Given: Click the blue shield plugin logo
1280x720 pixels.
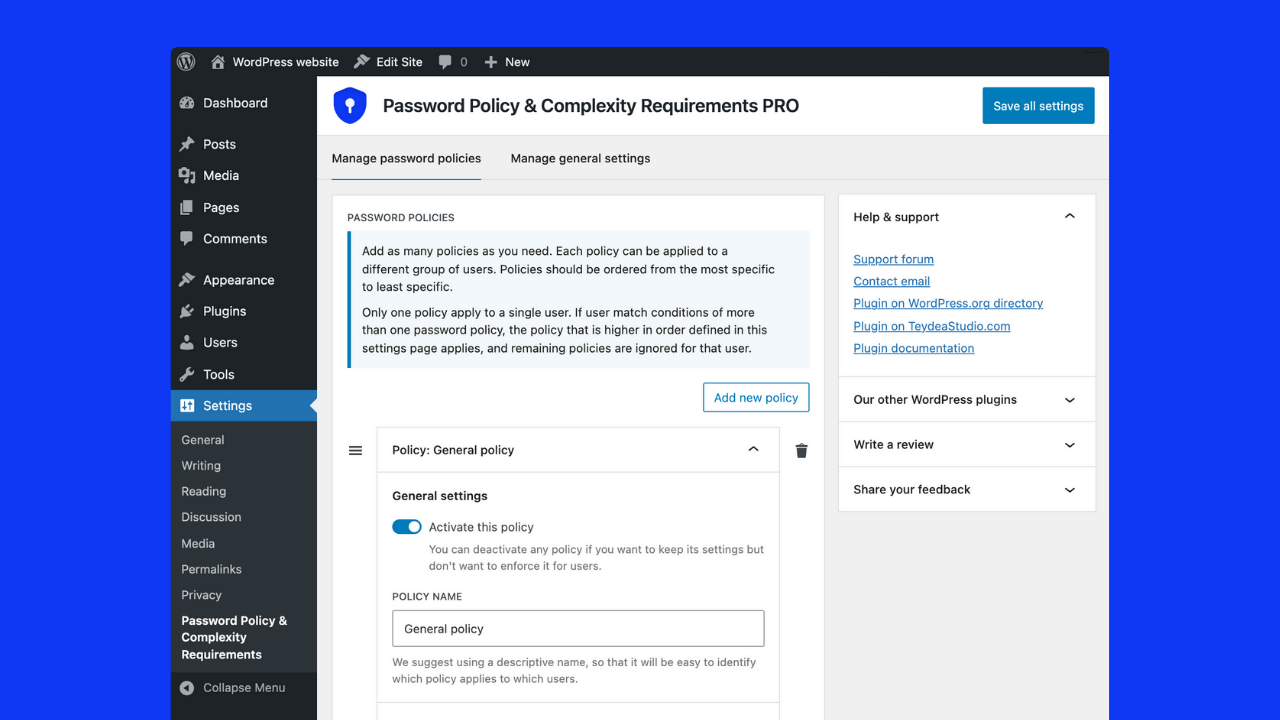Looking at the screenshot, I should tap(350, 106).
